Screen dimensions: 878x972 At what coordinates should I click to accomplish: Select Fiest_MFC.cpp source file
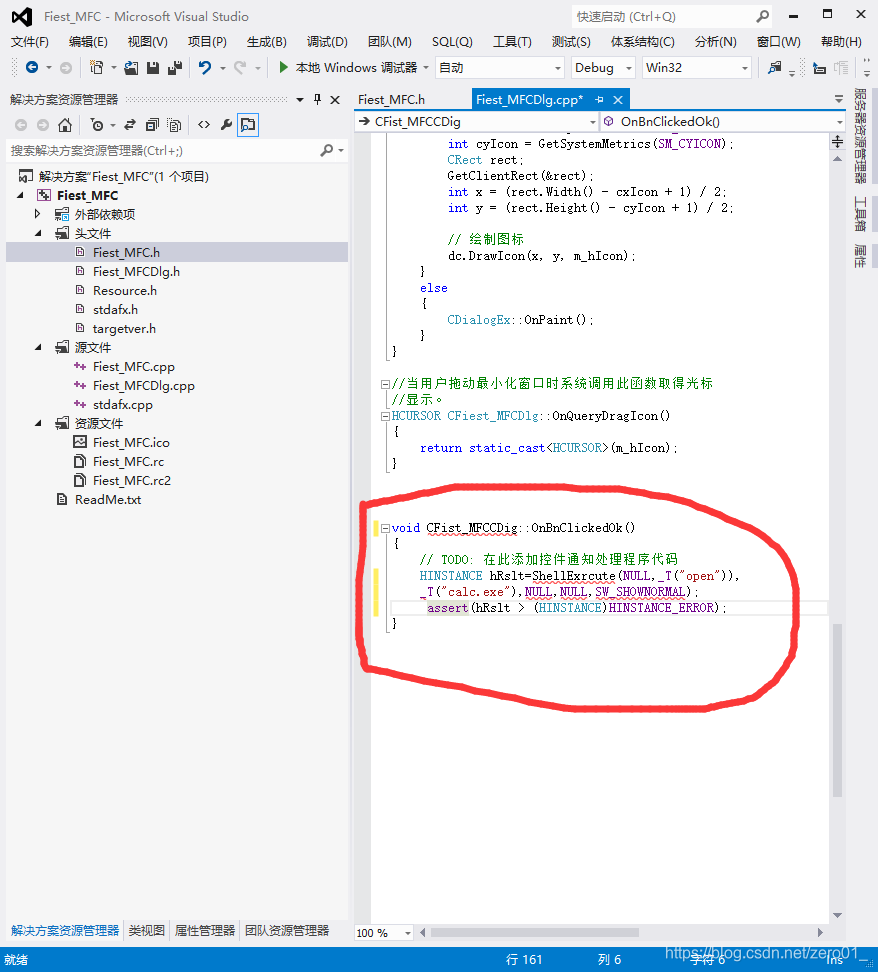[134, 366]
